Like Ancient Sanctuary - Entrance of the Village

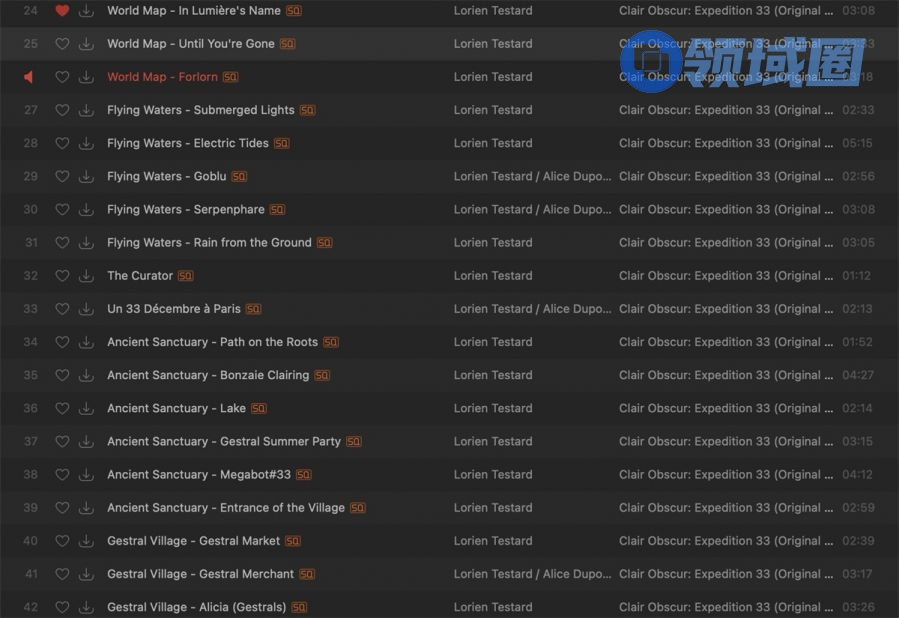(62, 508)
